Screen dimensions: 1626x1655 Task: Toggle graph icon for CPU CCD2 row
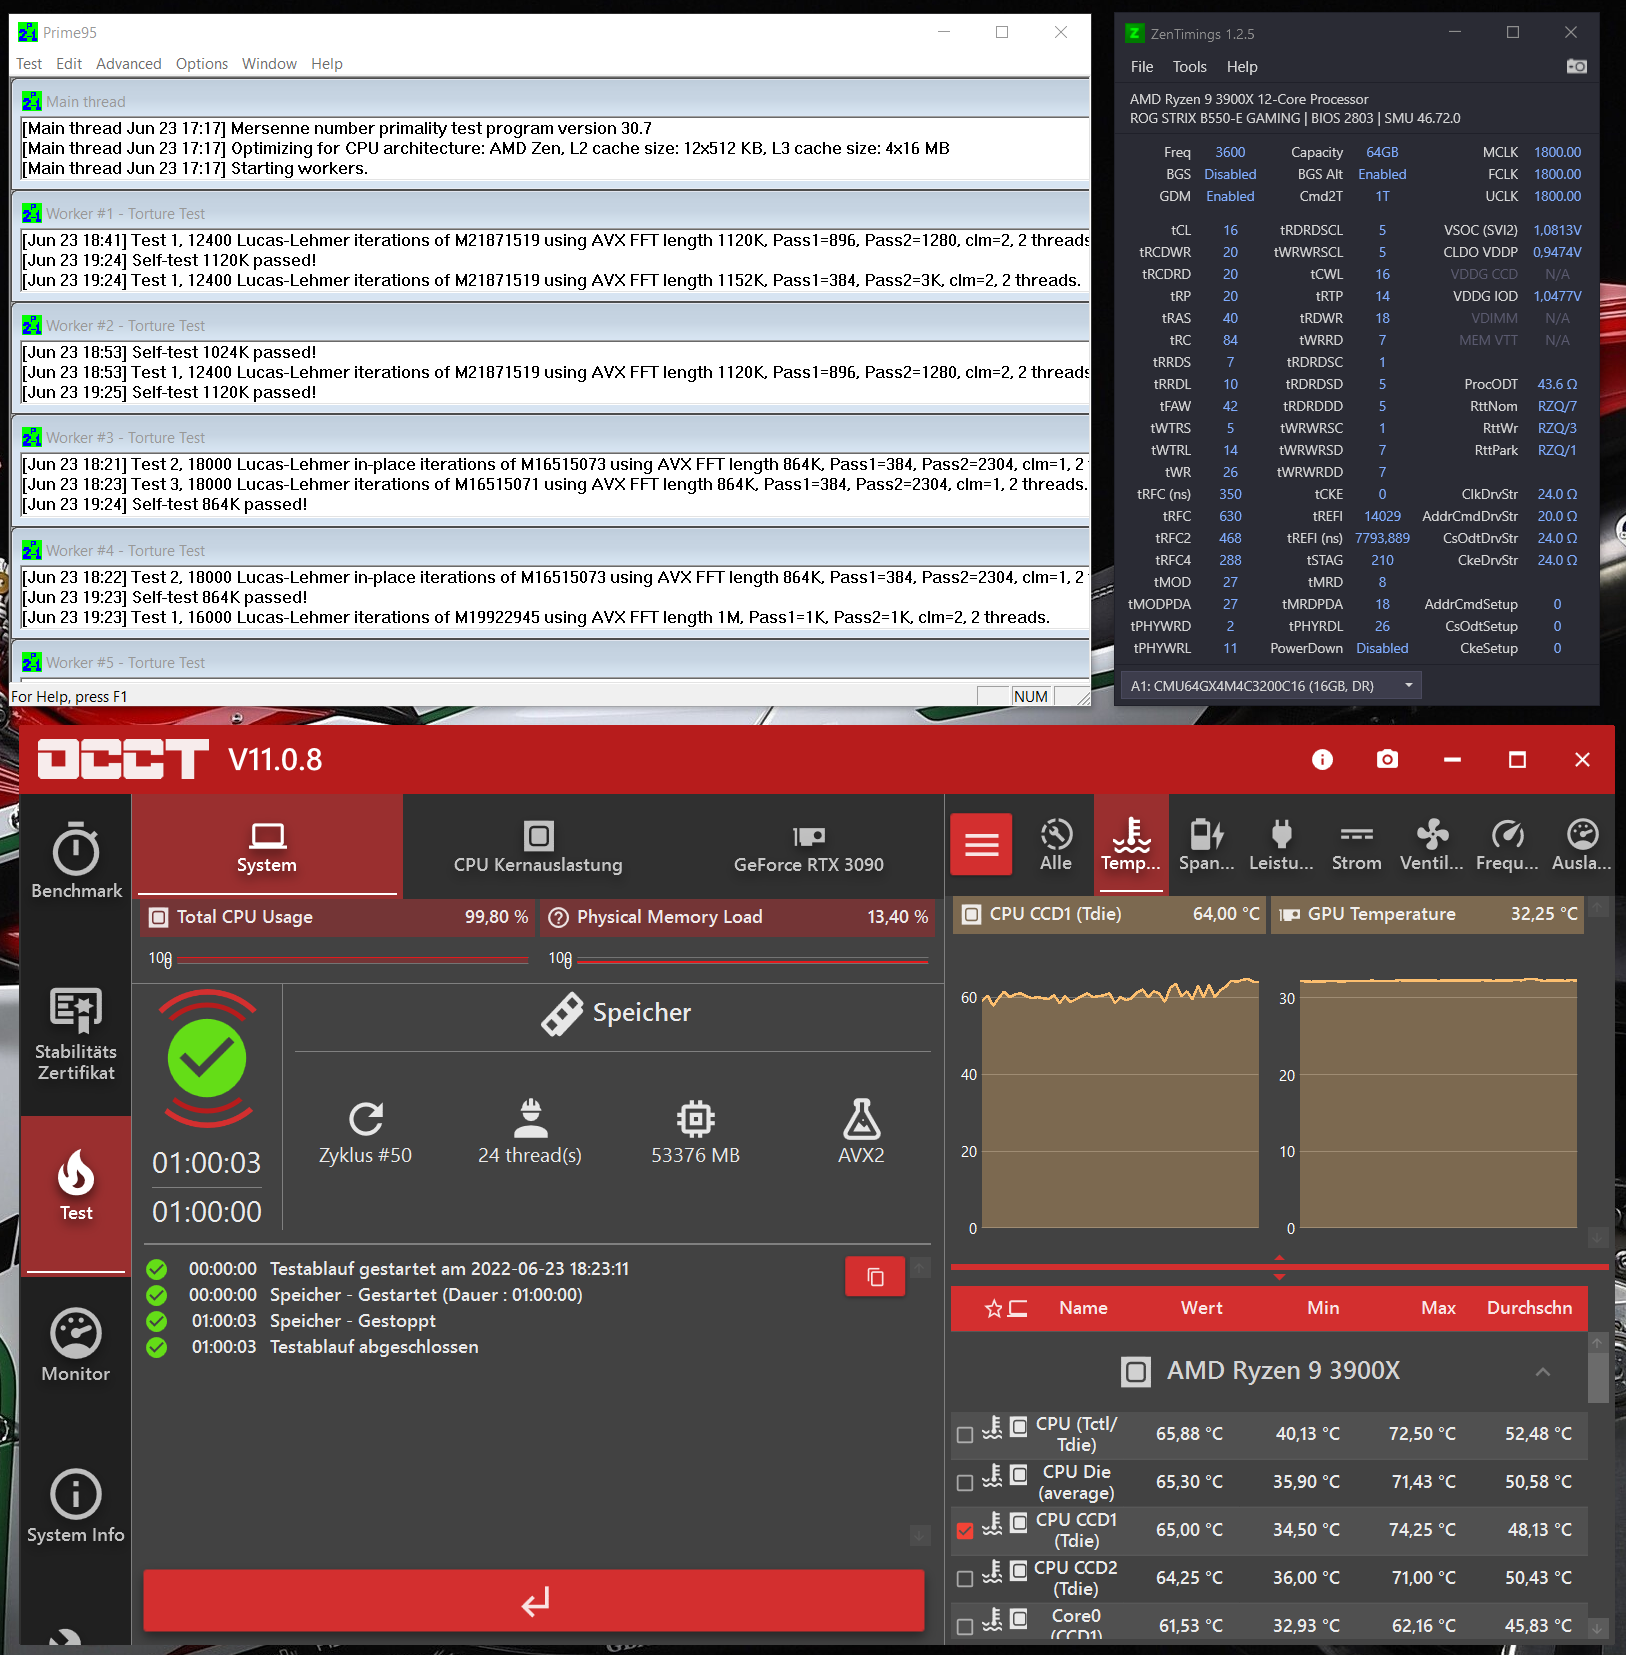point(1019,1570)
